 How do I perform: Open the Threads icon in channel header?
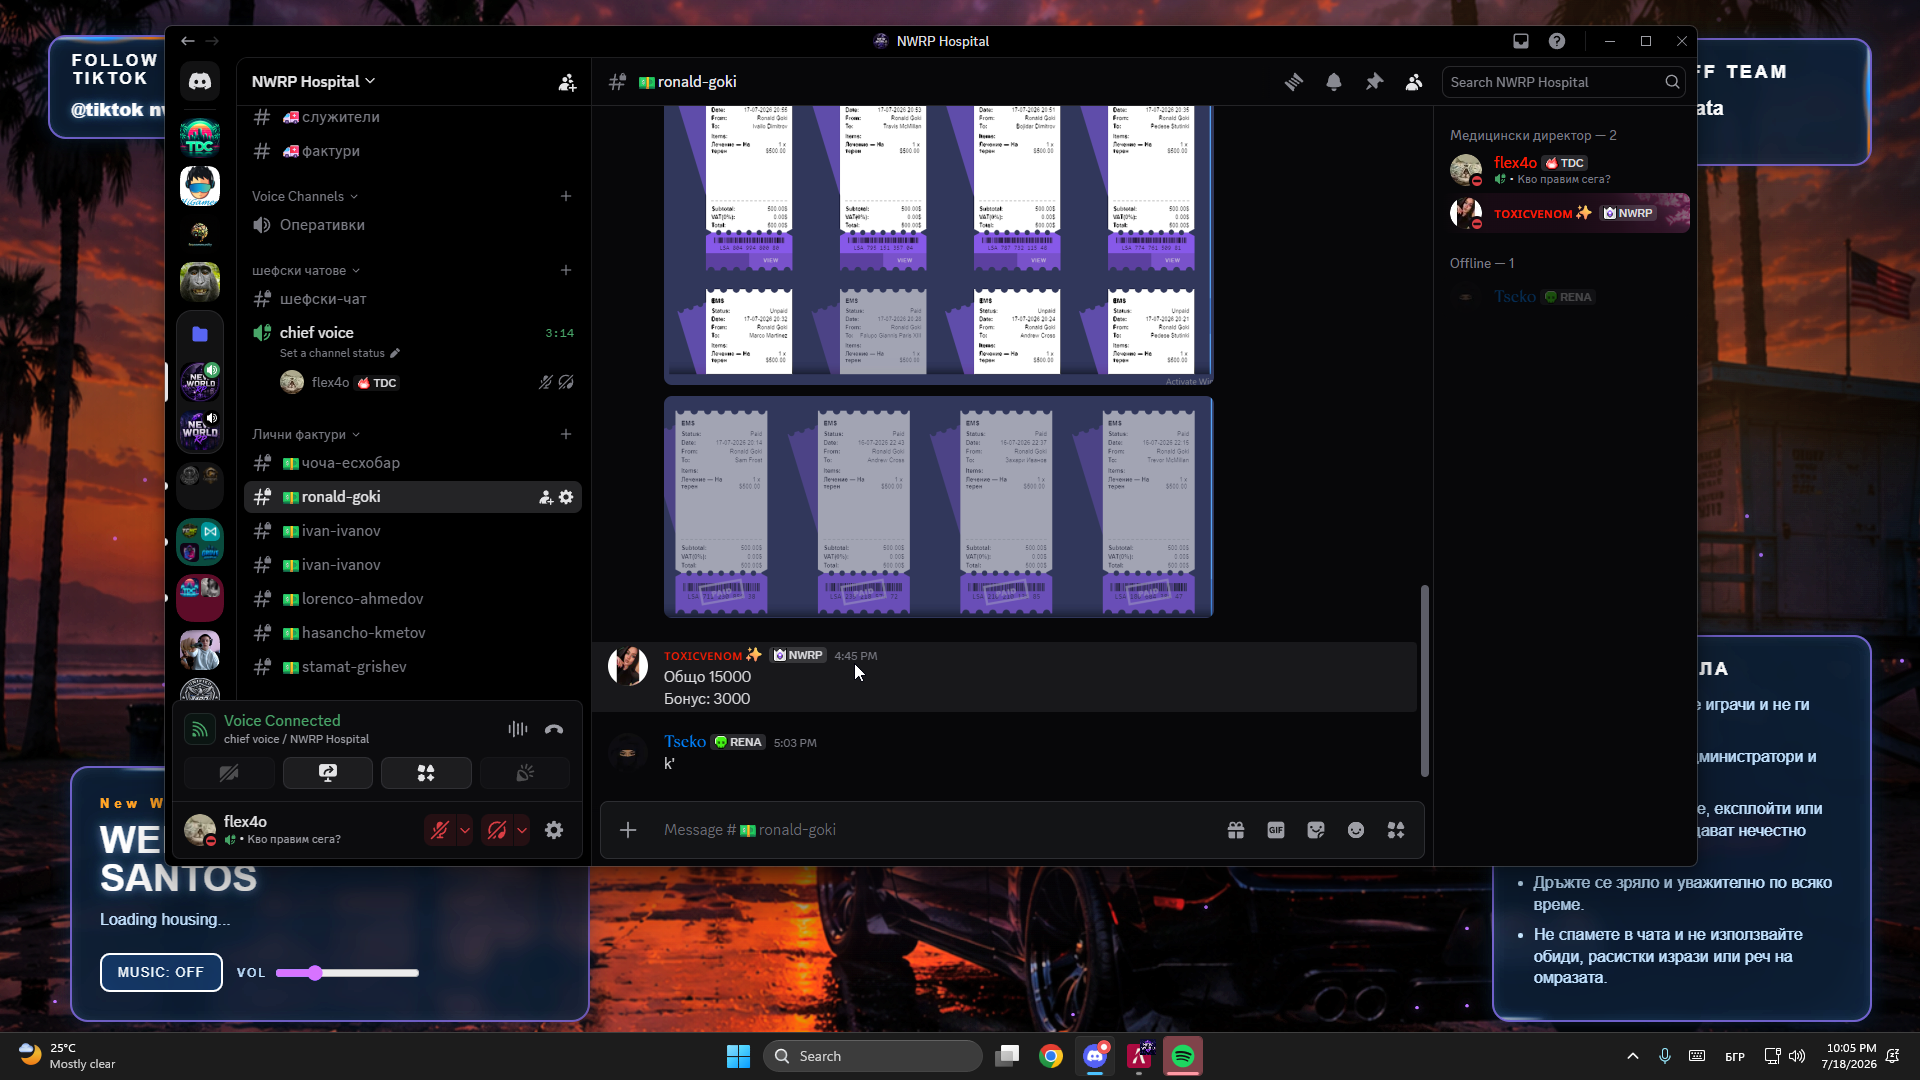click(1294, 82)
